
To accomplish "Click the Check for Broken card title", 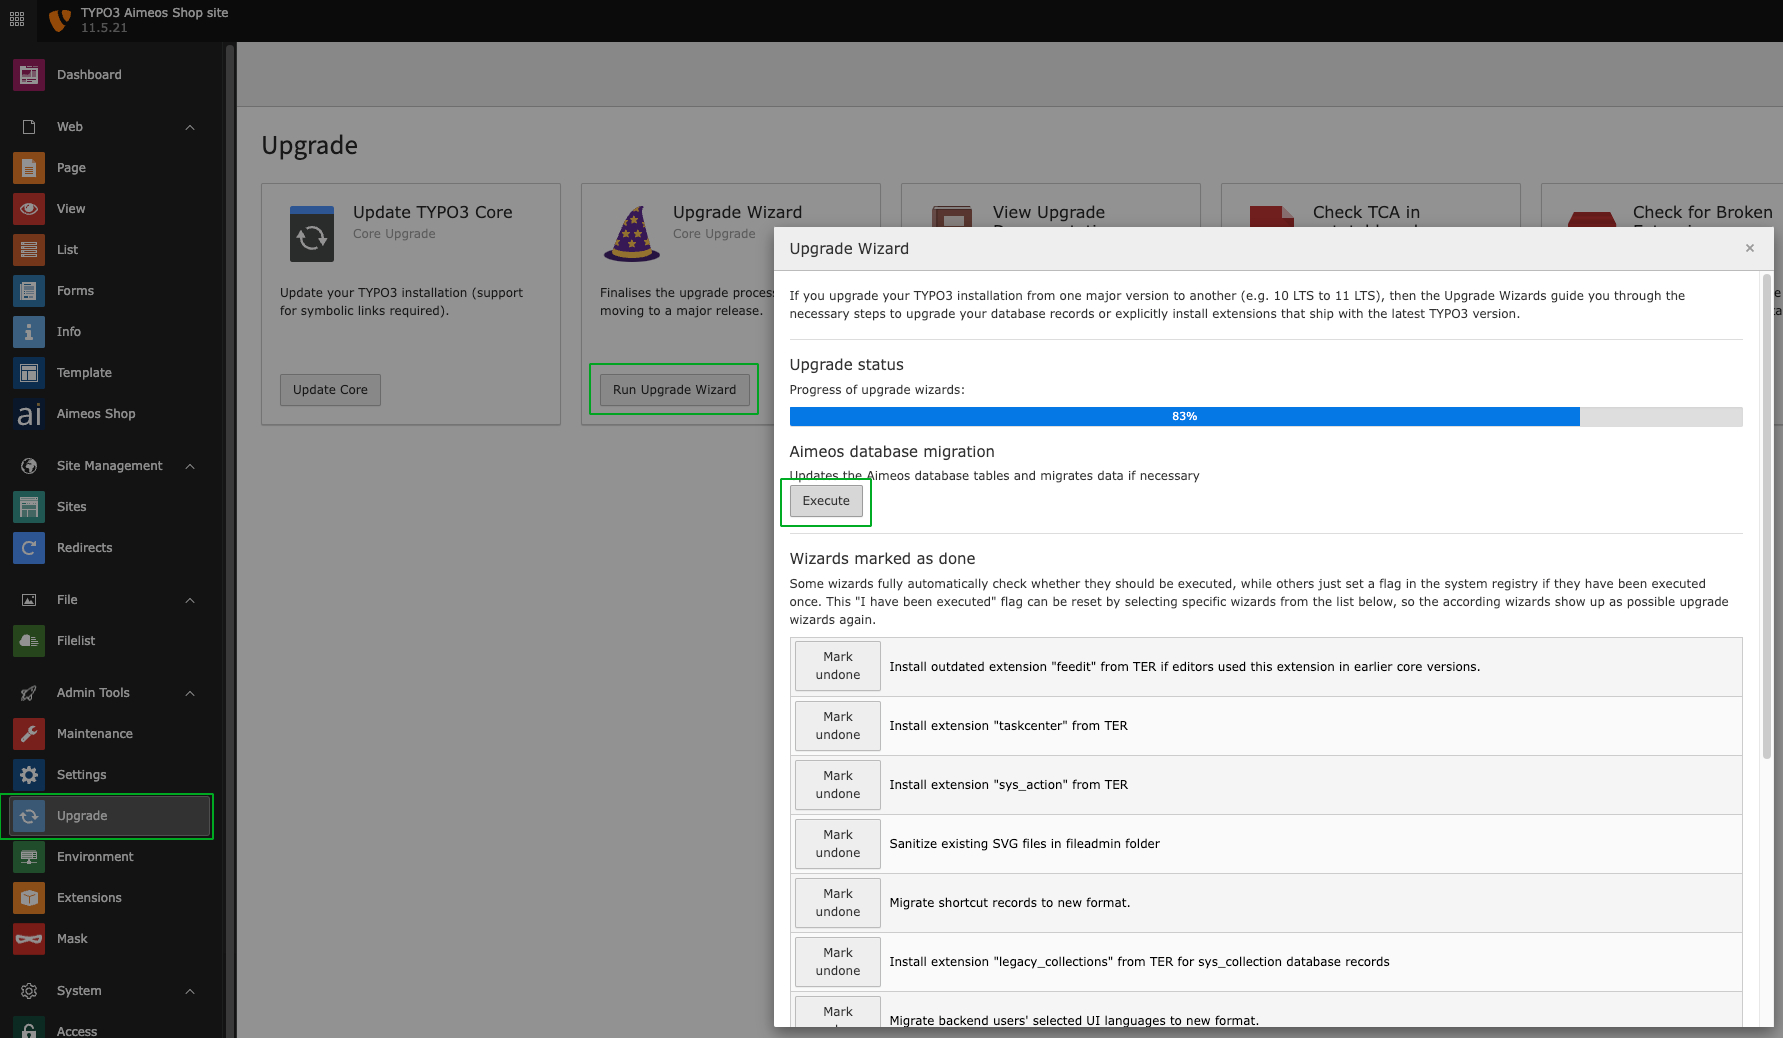I will pos(1703,212).
